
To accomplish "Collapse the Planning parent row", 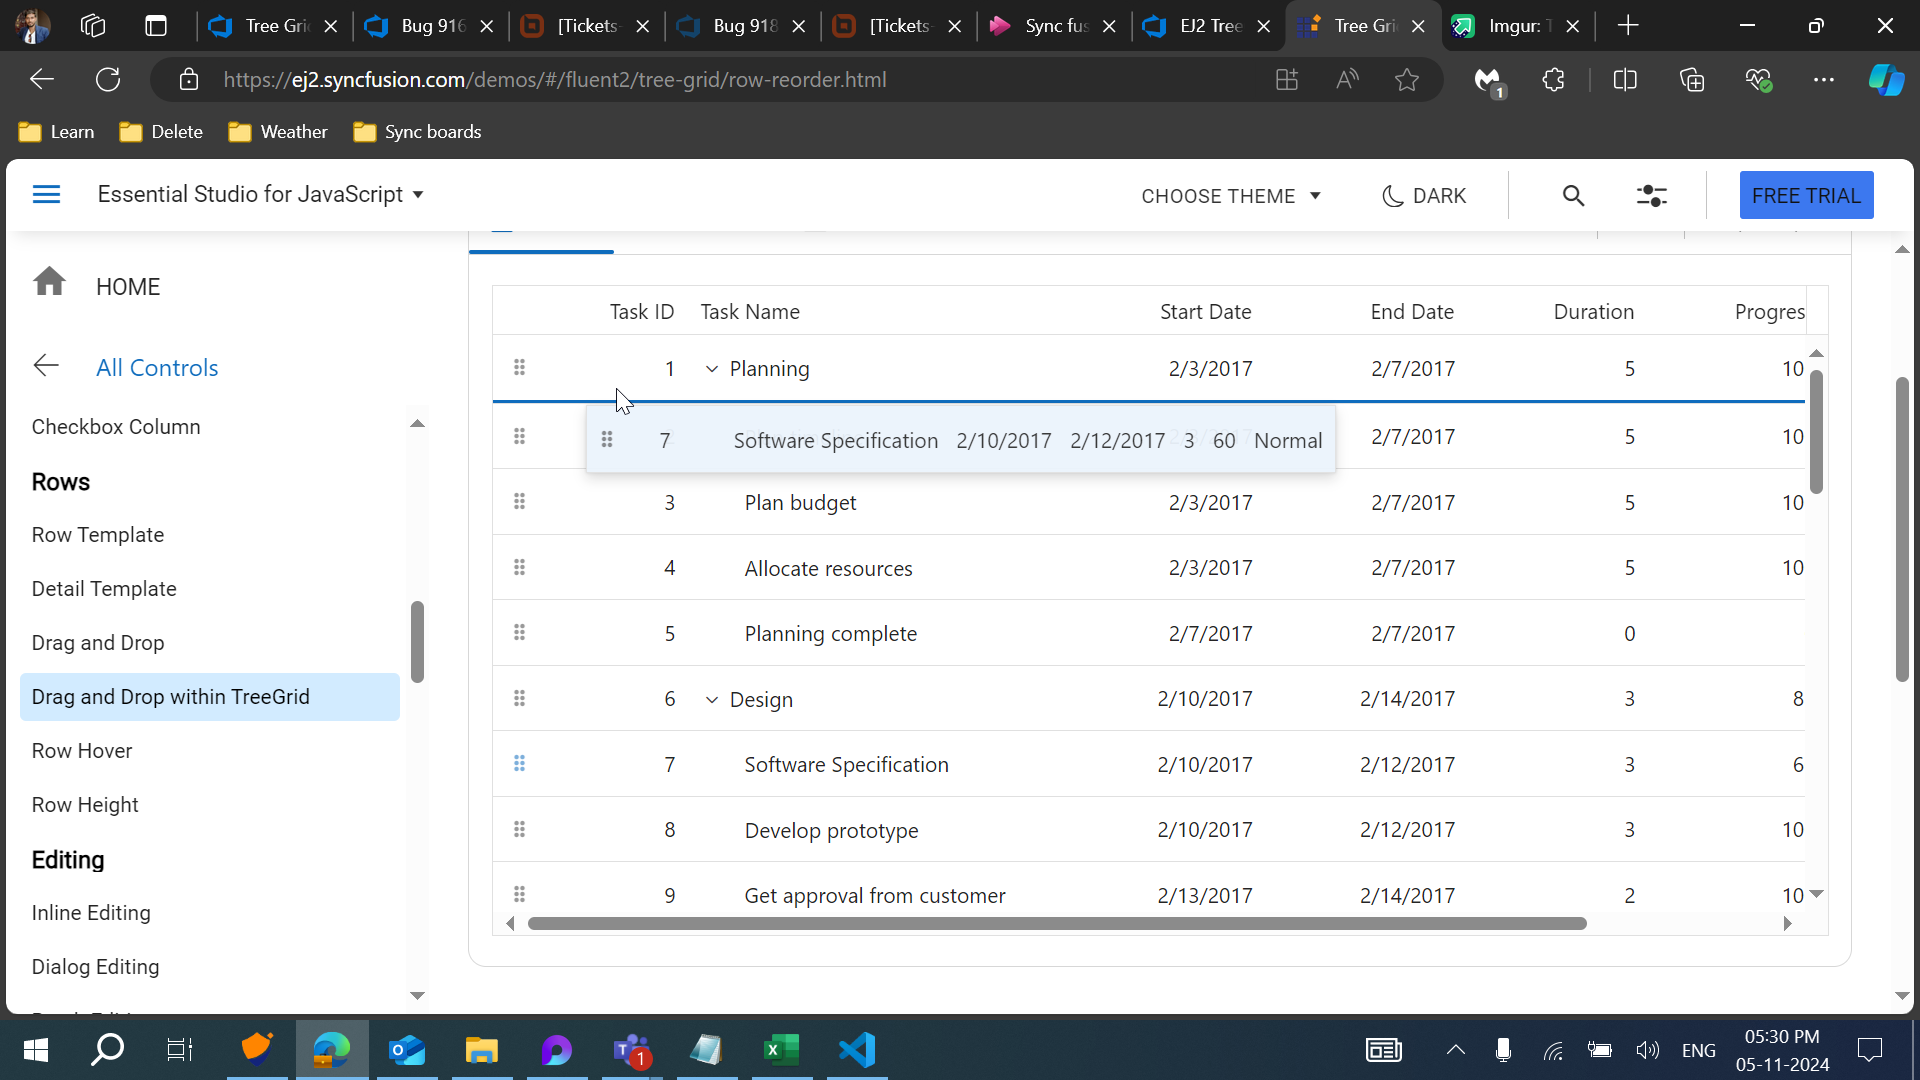I will pos(712,369).
